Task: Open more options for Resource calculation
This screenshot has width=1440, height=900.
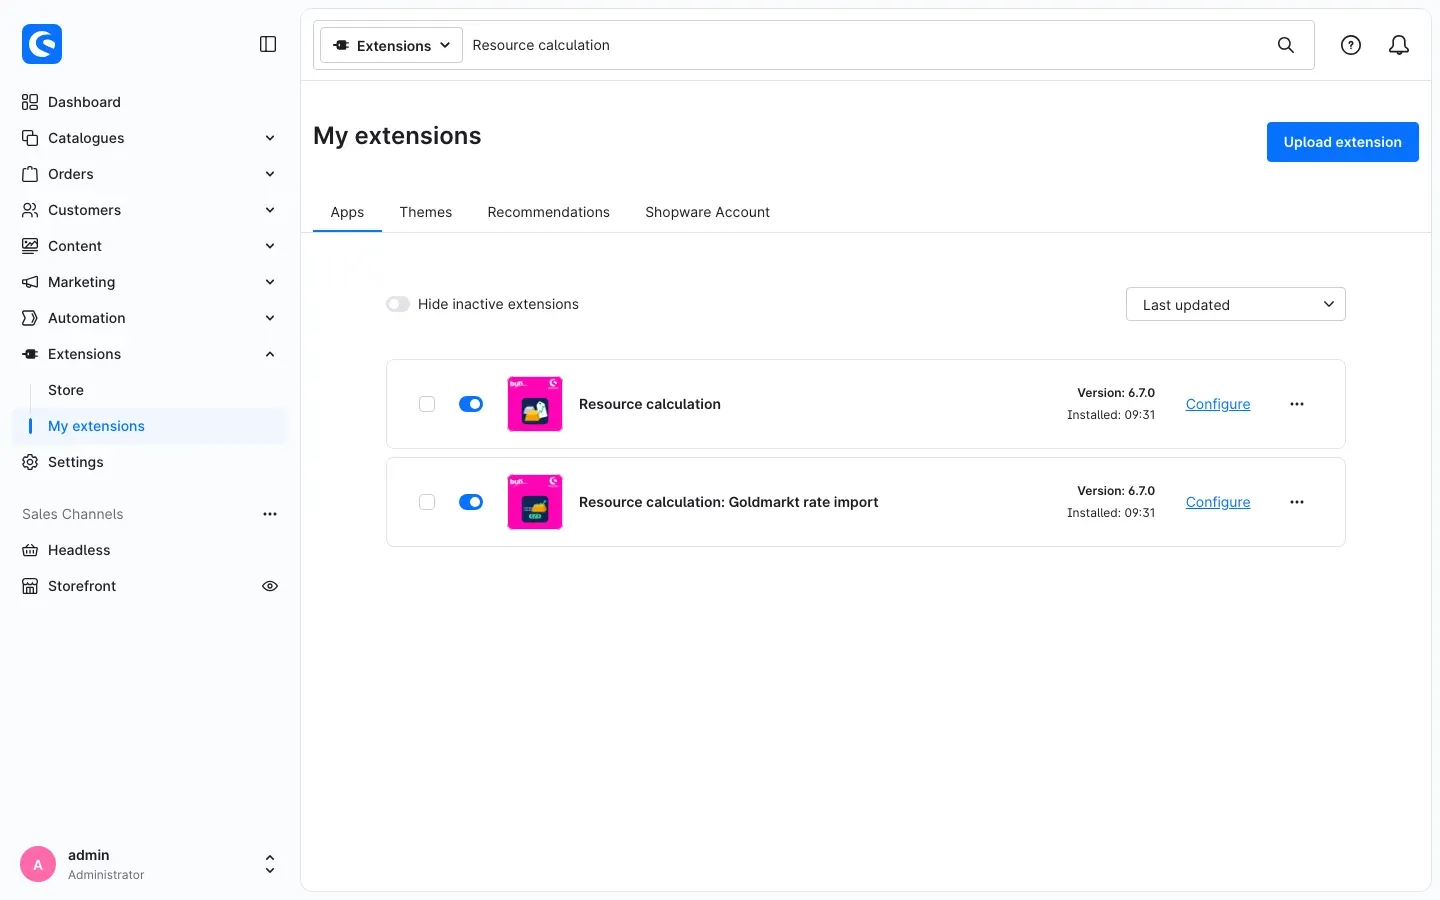Action: (x=1297, y=404)
